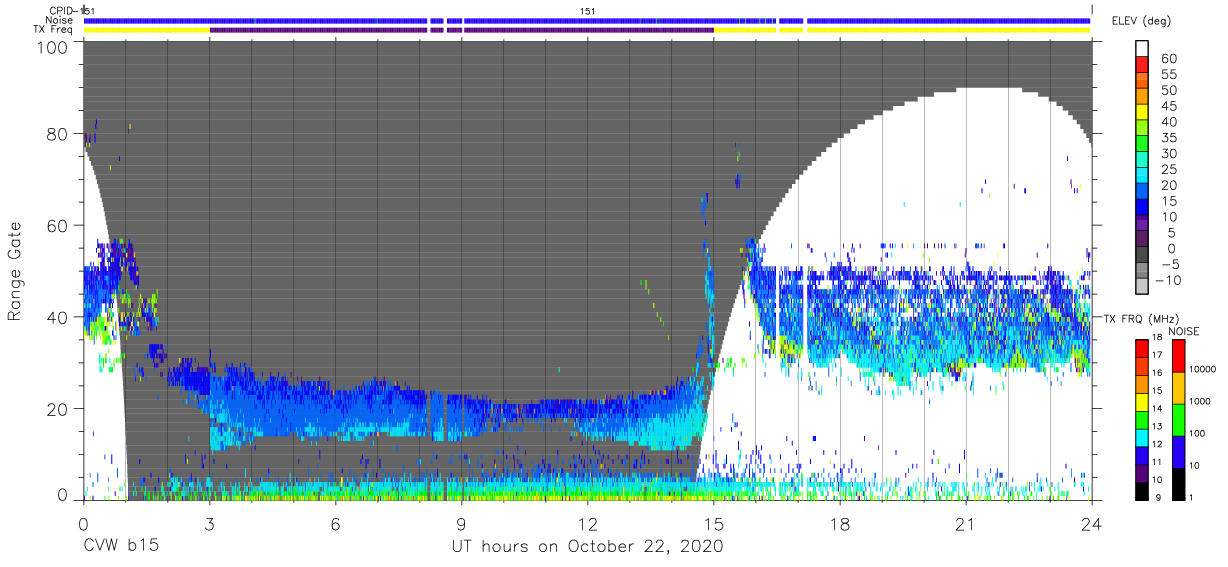This screenshot has width=1228, height=567.
Task: Click the purple segment of the TX Freq bar
Action: coord(461,30)
